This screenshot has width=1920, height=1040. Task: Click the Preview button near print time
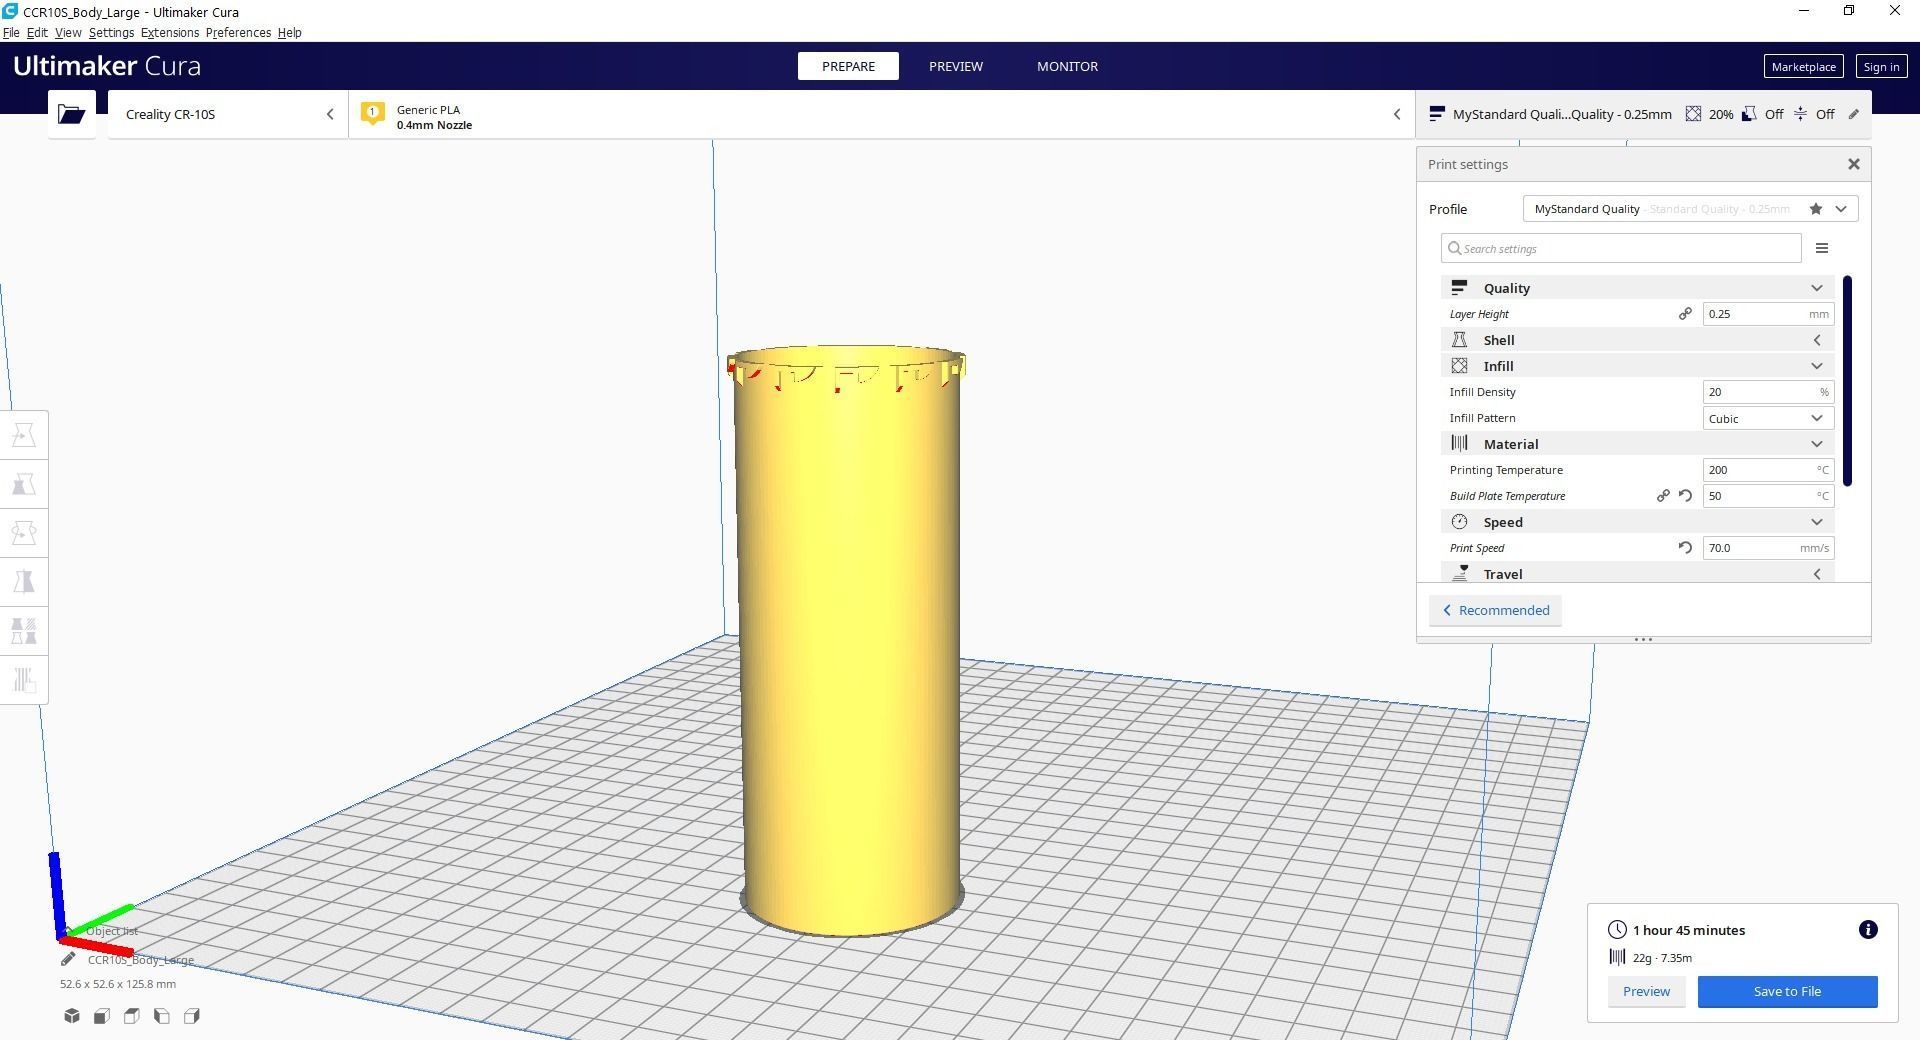tap(1646, 992)
